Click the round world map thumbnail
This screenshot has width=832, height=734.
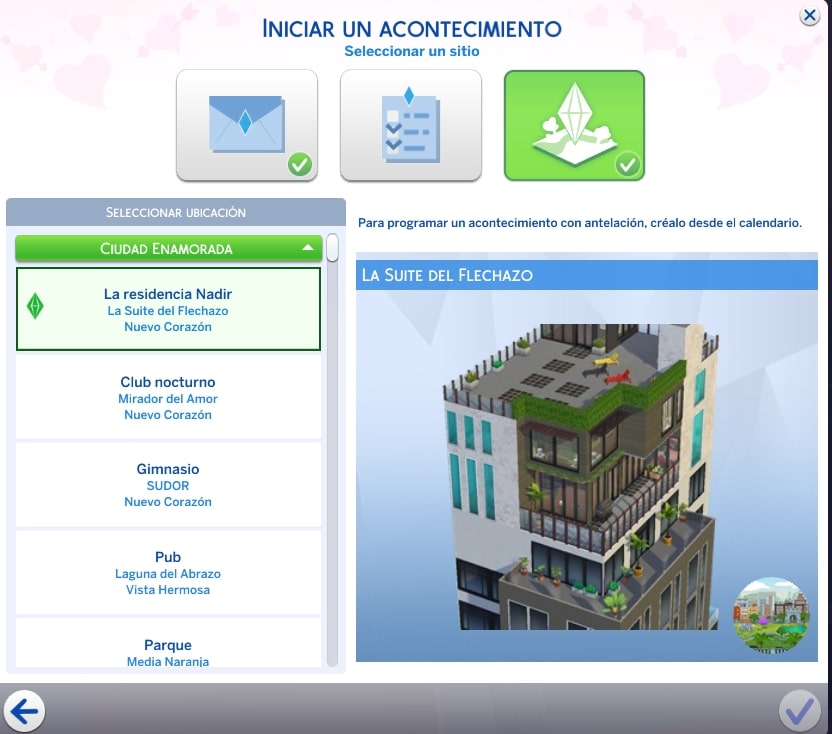click(771, 615)
